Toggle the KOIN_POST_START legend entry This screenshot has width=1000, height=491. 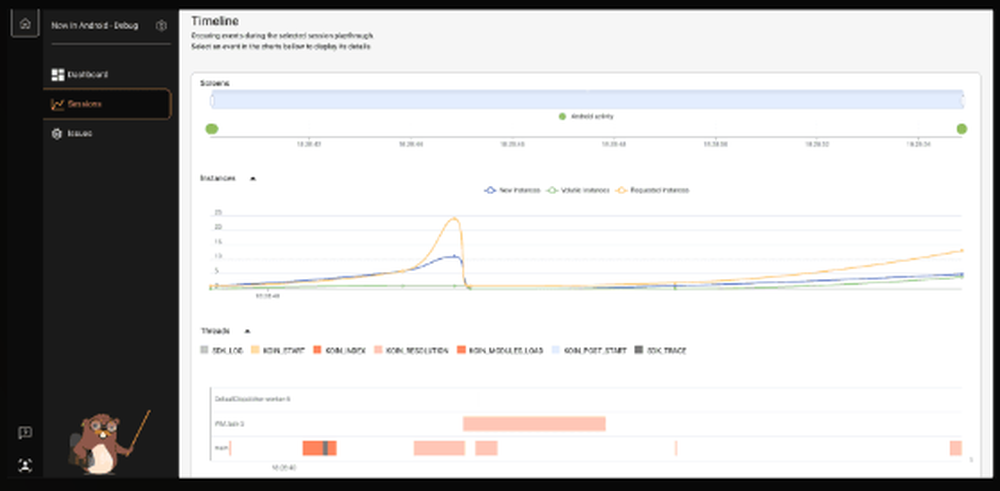point(588,350)
